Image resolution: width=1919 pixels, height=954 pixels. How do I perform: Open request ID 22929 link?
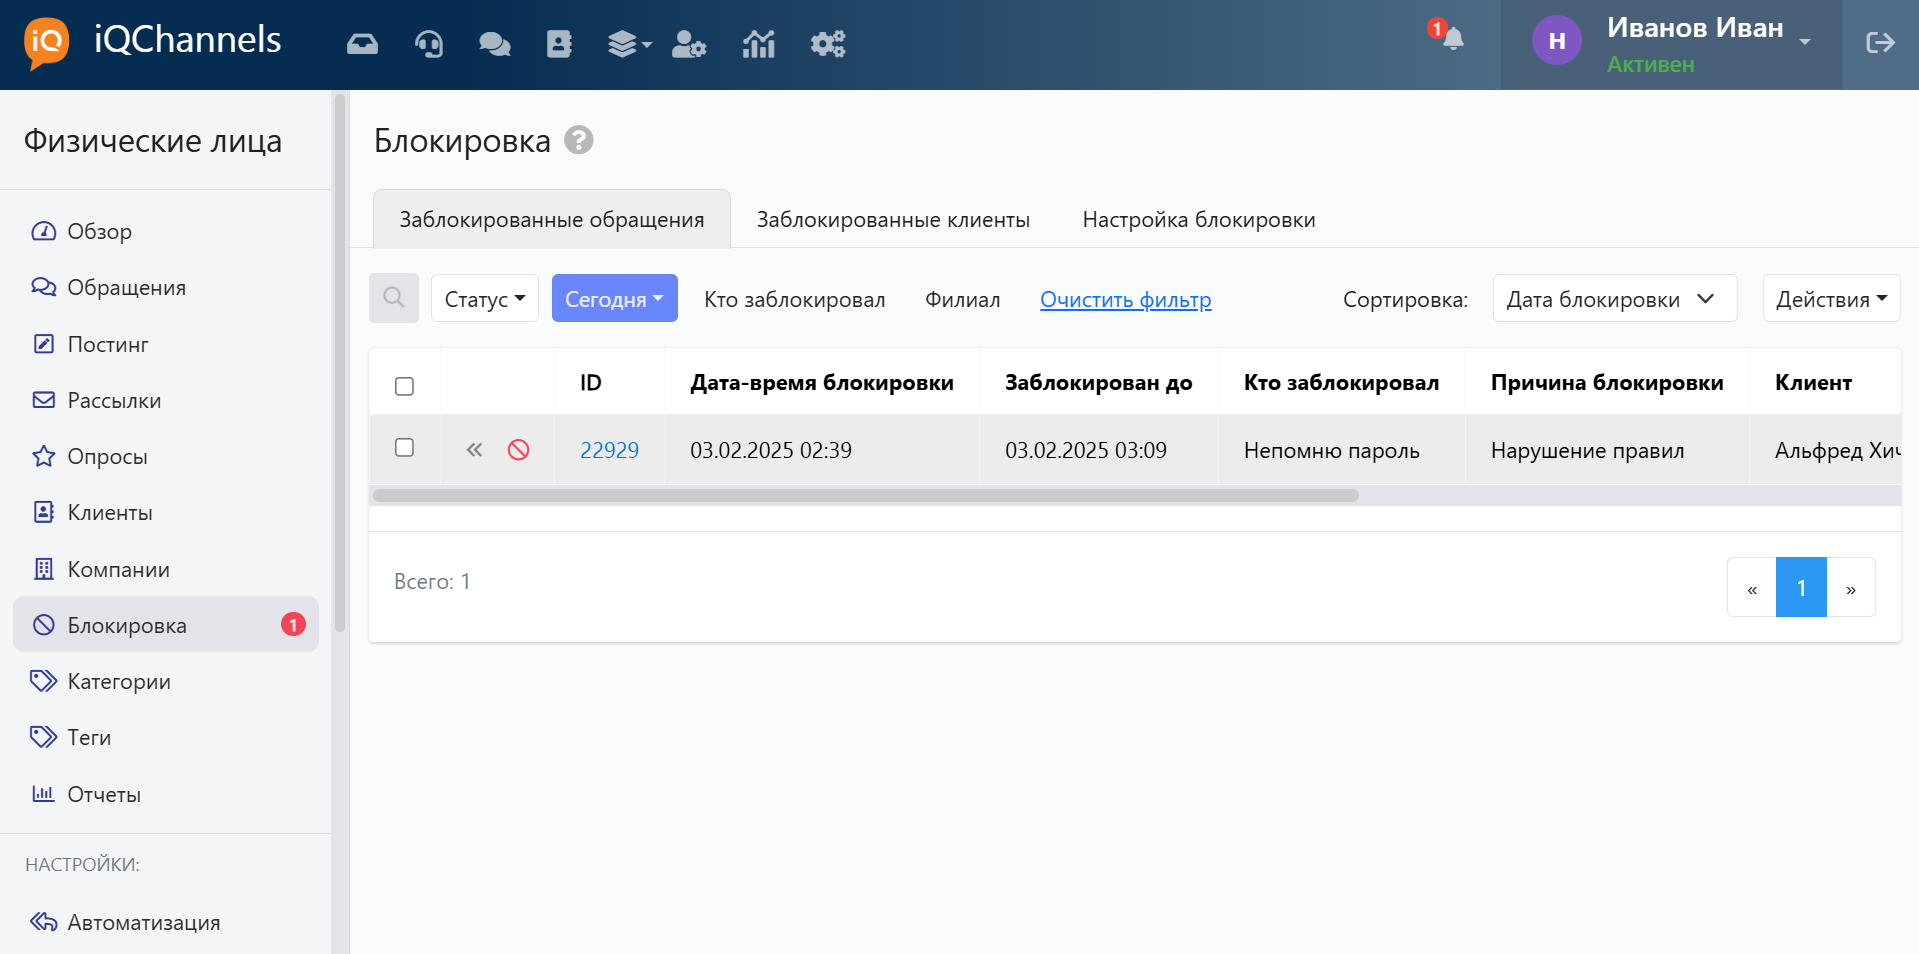click(x=609, y=450)
